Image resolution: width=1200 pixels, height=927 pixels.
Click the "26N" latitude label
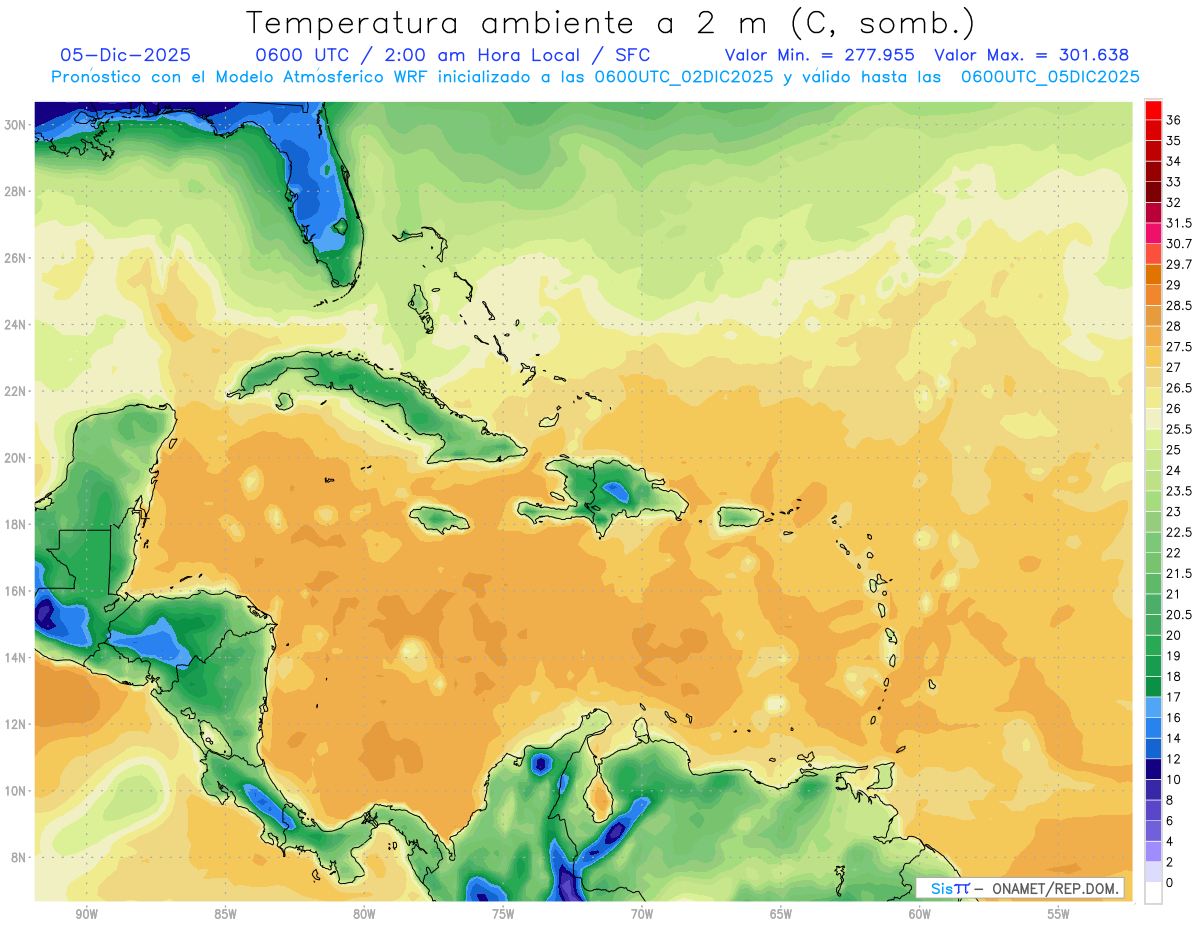(15, 258)
